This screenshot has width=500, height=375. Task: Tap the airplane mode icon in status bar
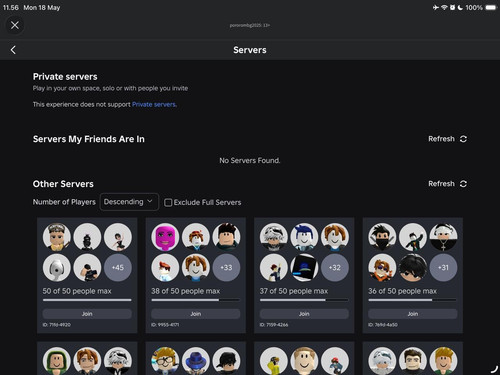pyautogui.click(x=436, y=7)
